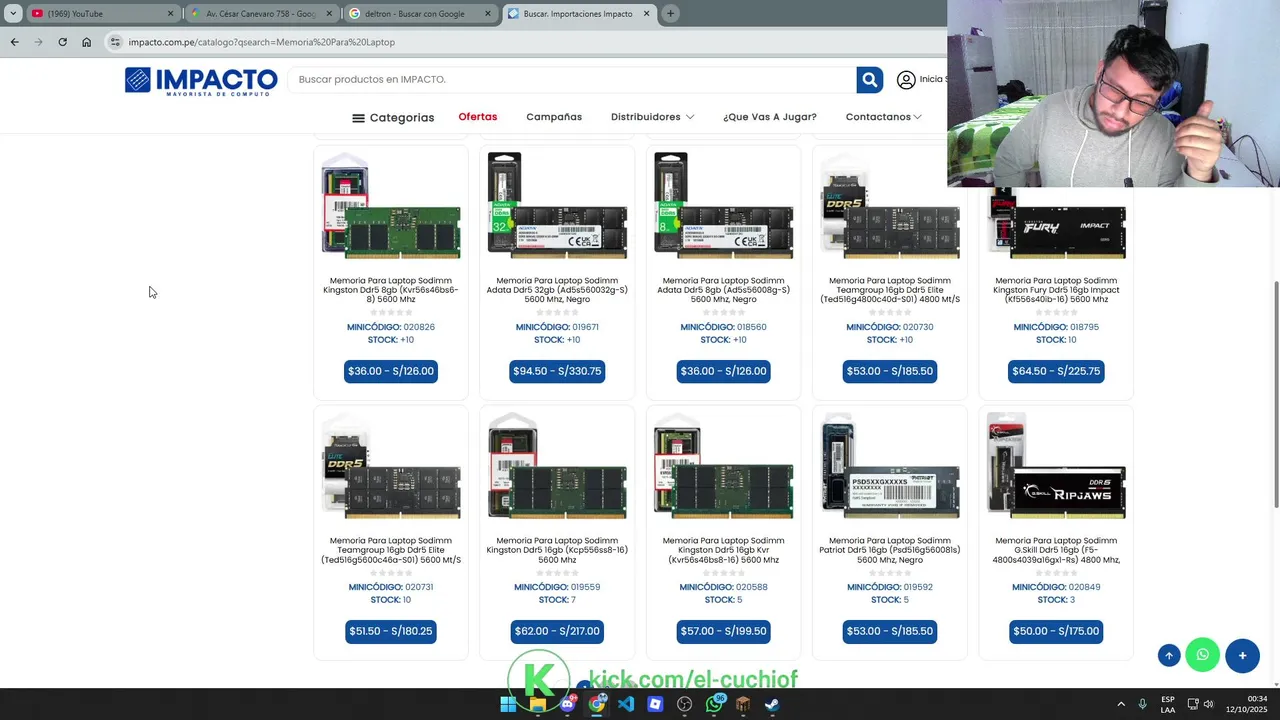Reload the page with the refresh icon
The height and width of the screenshot is (720, 1280).
click(x=62, y=42)
